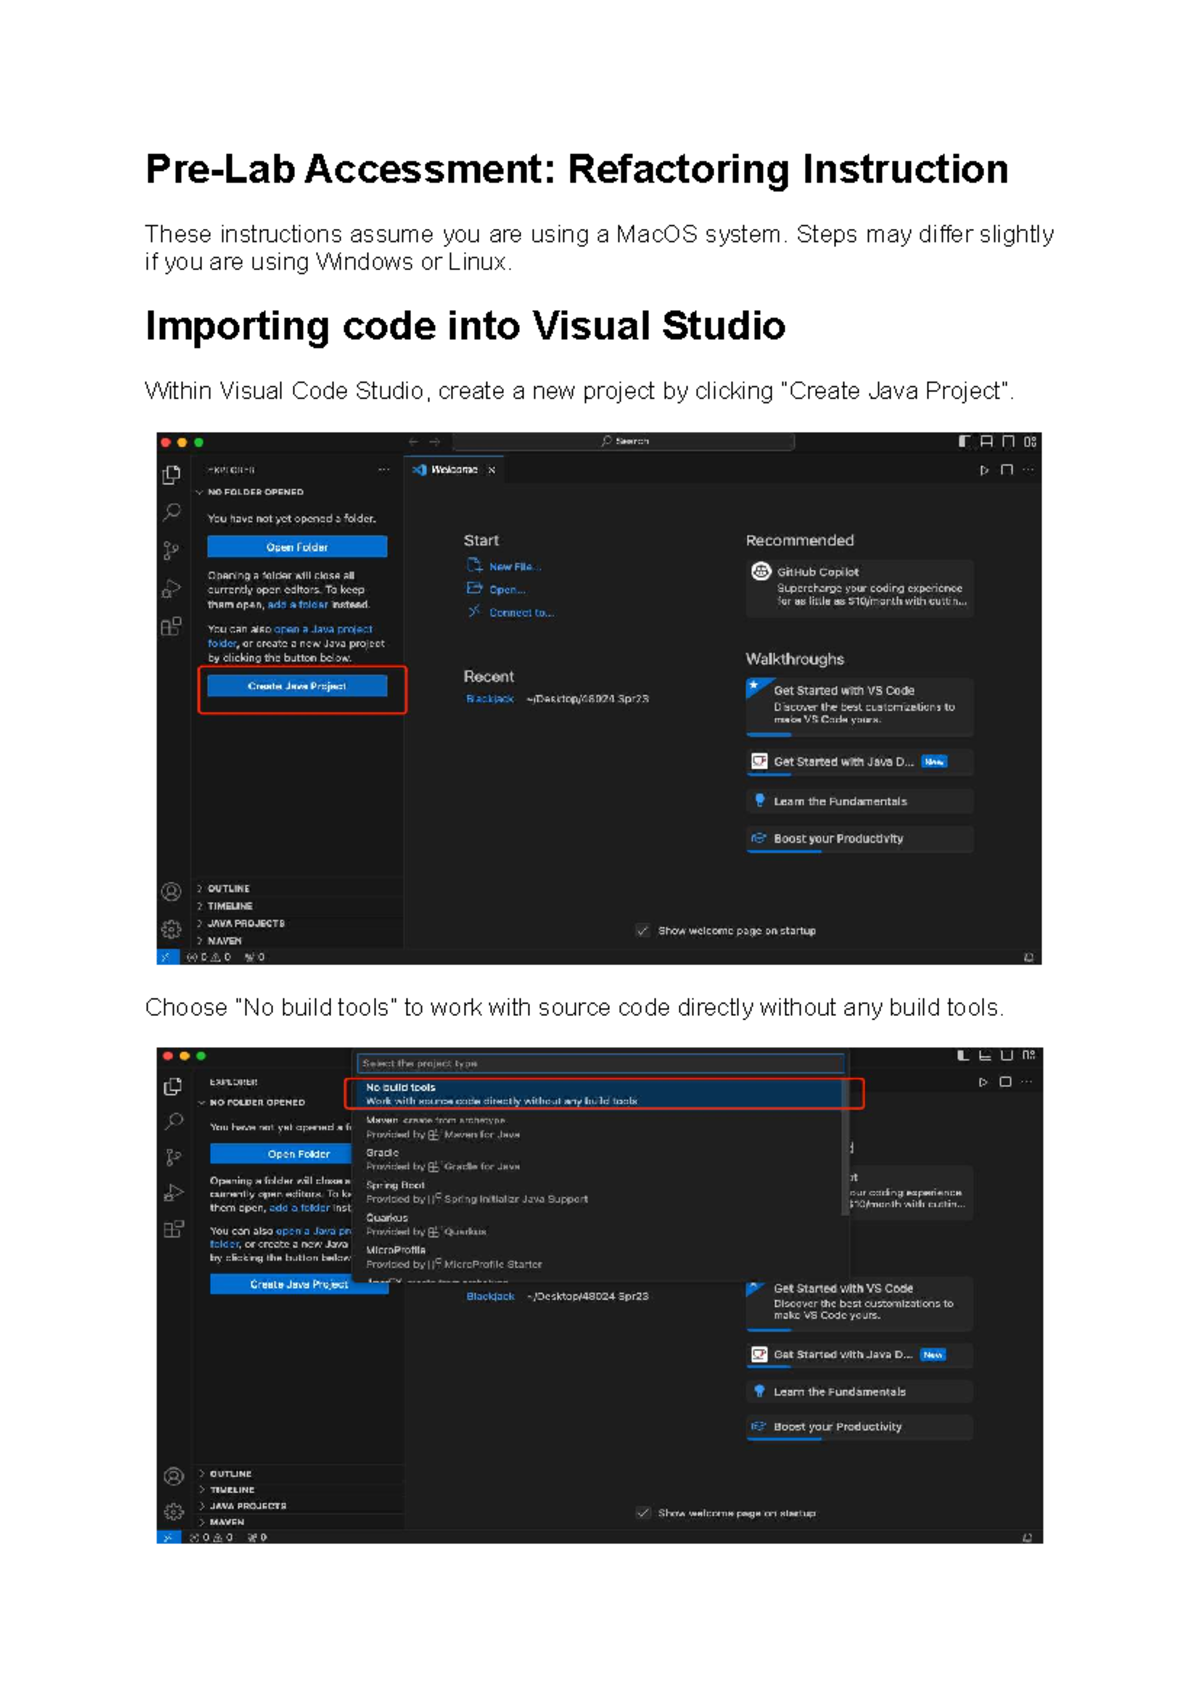Click GitHub Copilot icon under Recommended

761,572
